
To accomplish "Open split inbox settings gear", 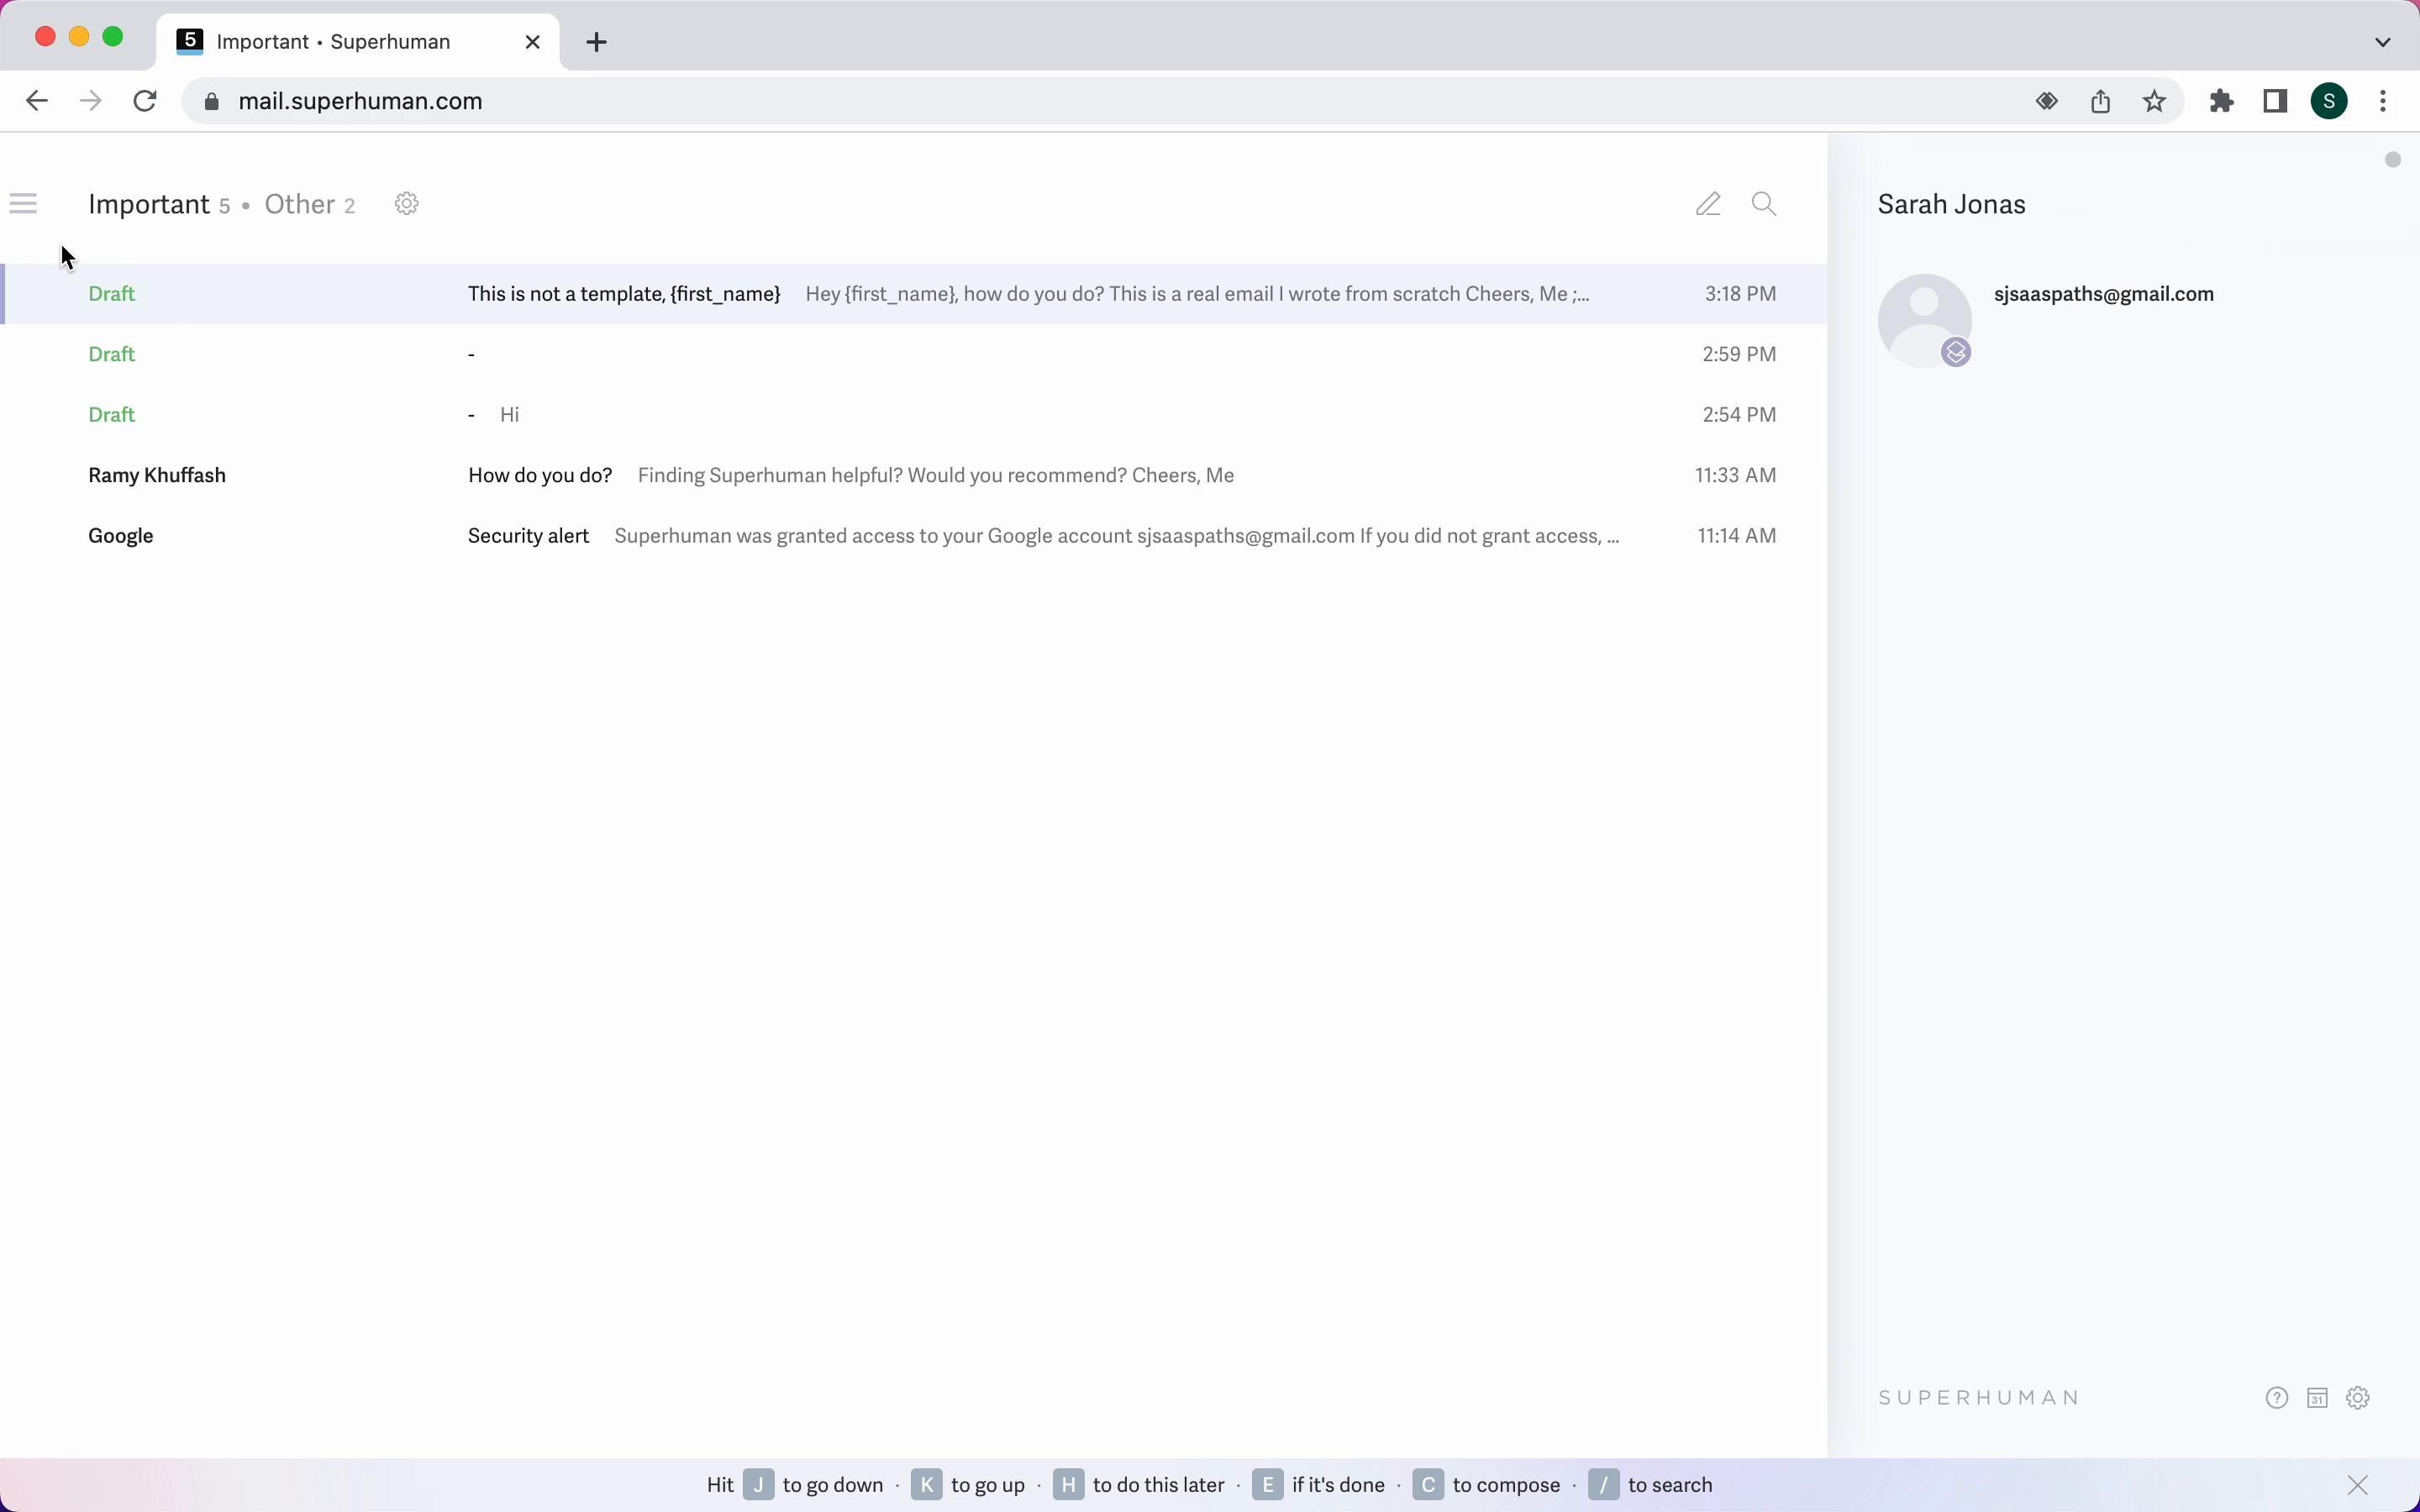I will tap(406, 204).
